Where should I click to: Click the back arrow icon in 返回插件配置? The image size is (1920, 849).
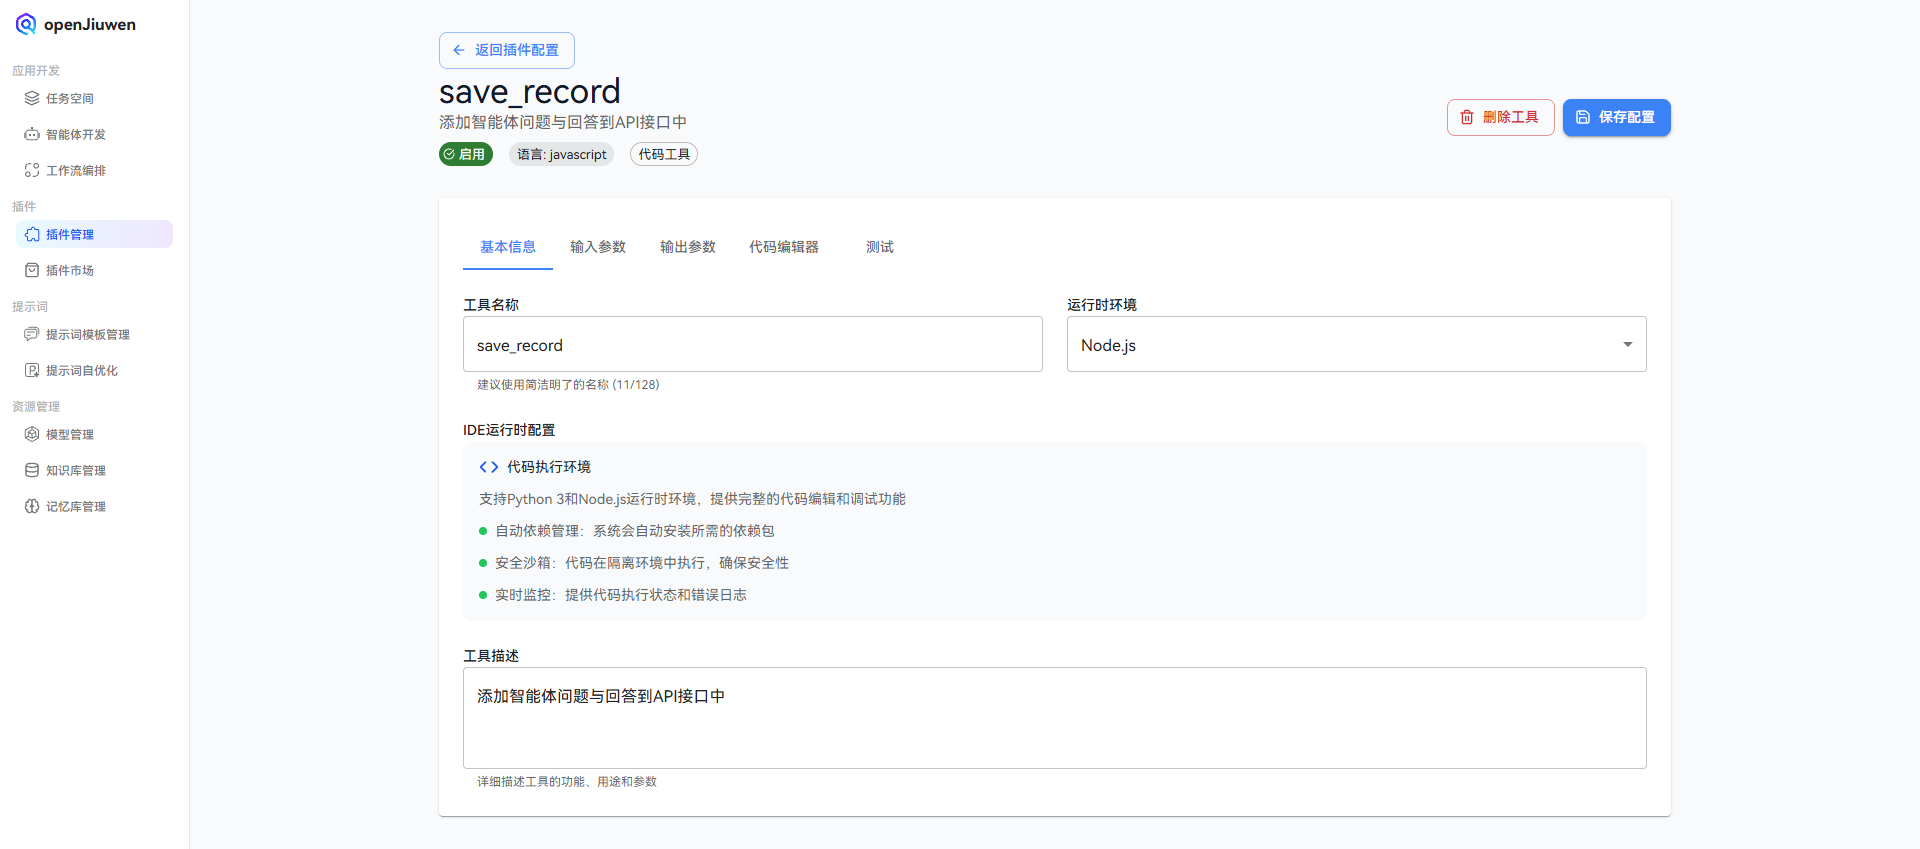point(459,50)
